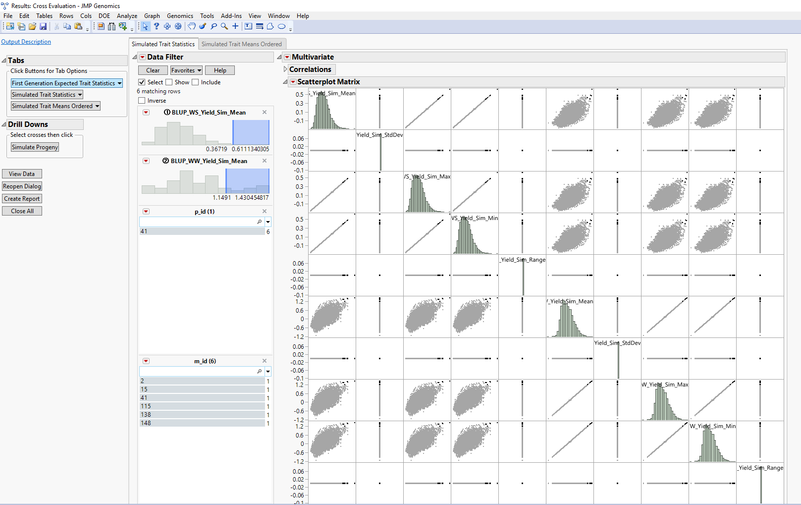Open the Output Description link

coord(26,42)
